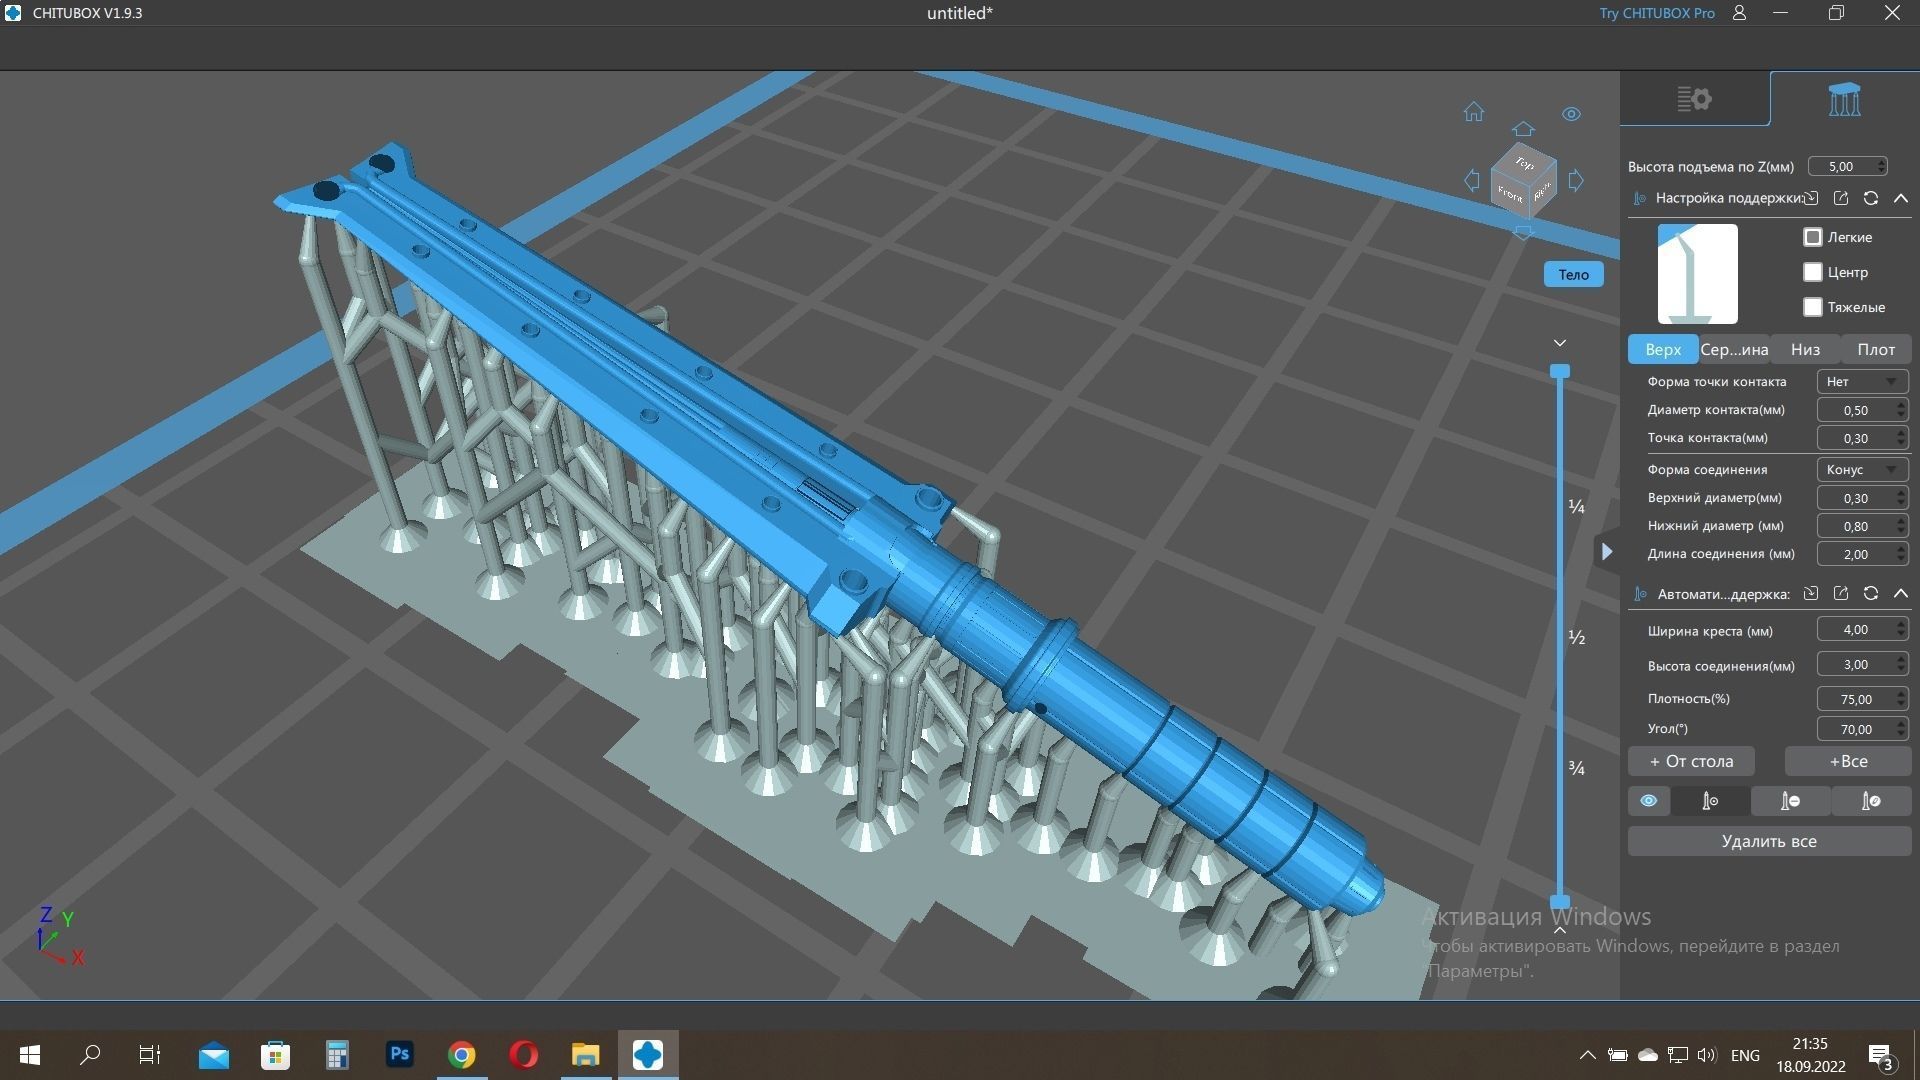This screenshot has height=1080, width=1920.
Task: Click the layer slider top handle
Action: [x=1559, y=371]
